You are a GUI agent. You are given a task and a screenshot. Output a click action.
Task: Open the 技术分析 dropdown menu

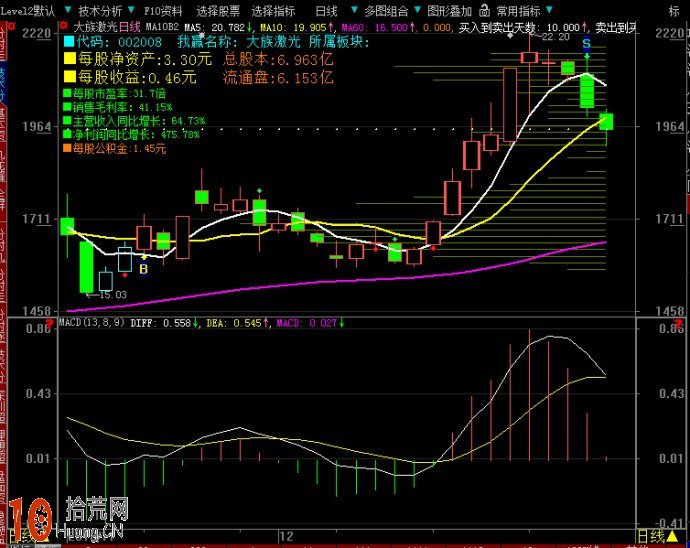[x=102, y=10]
